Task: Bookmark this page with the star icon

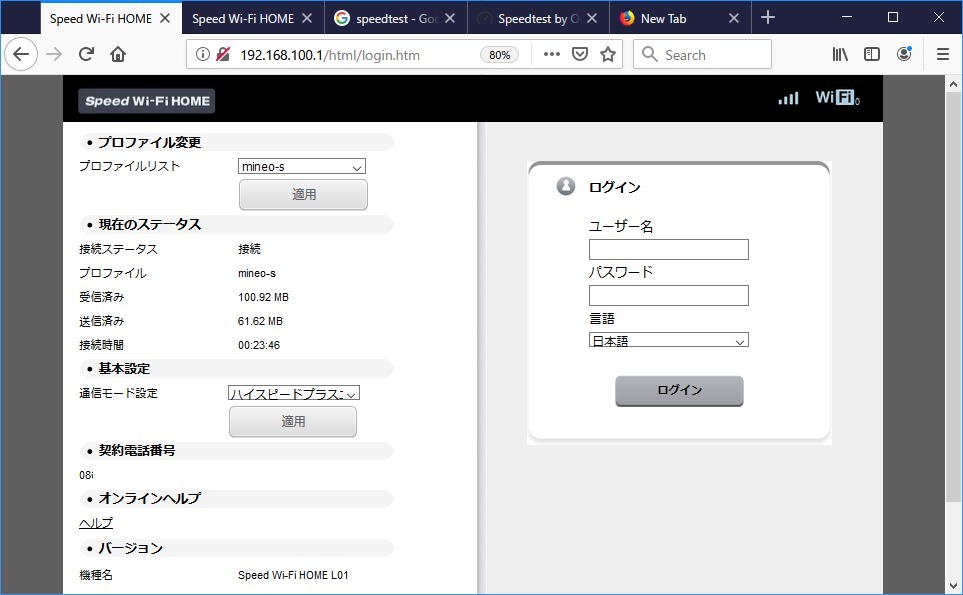Action: pyautogui.click(x=607, y=55)
